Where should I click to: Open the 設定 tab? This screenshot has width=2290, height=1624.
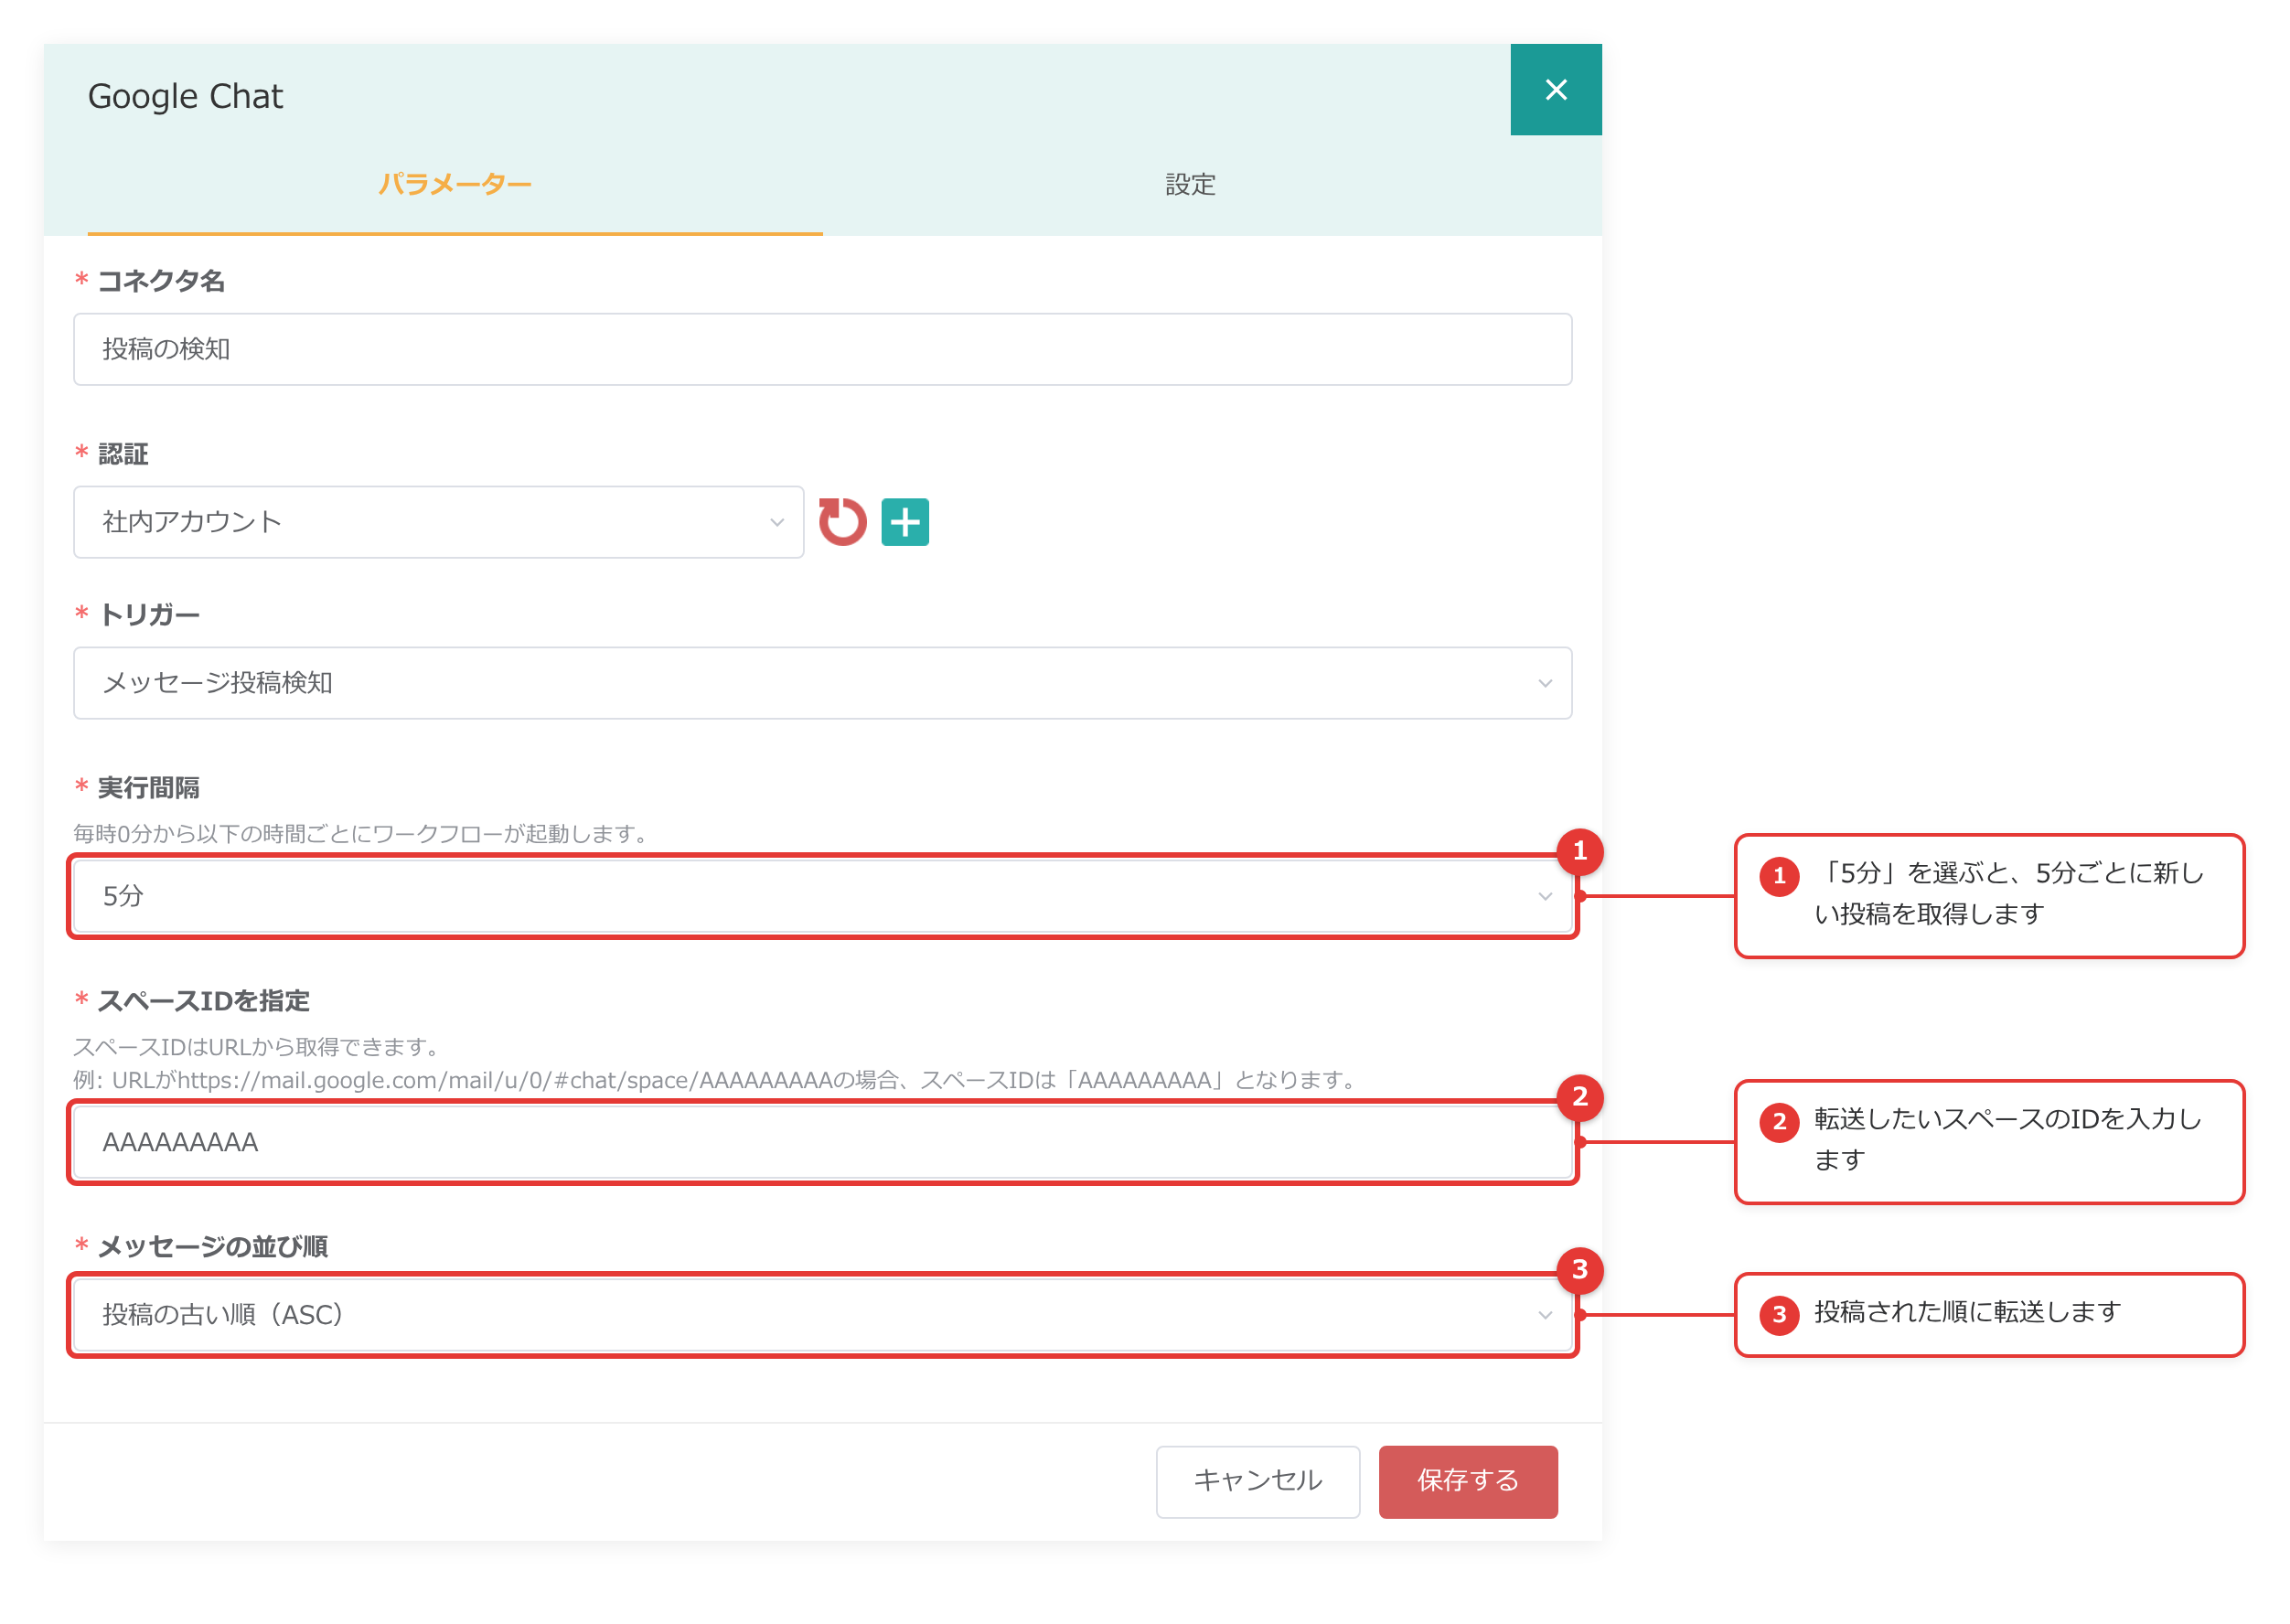[x=1190, y=185]
